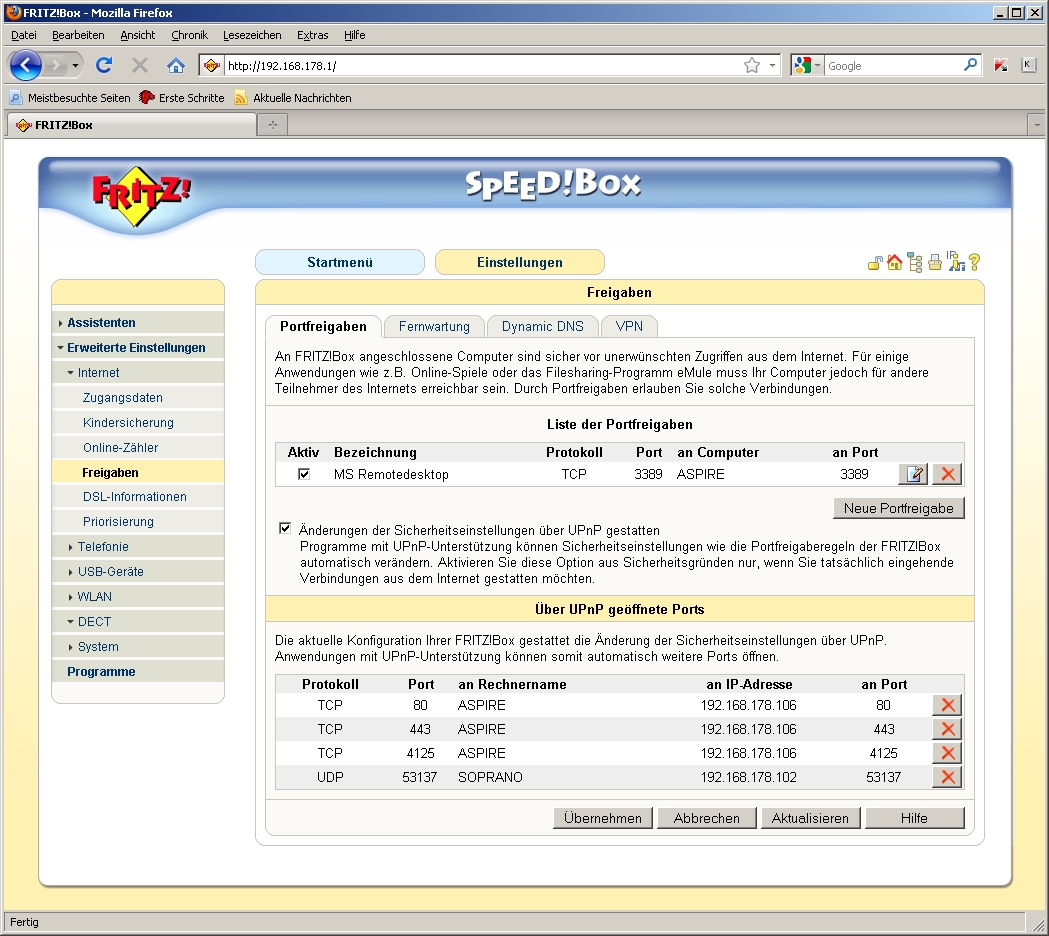Viewport: 1049px width, 936px height.
Task: Click the Einstellungen button
Action: pos(520,262)
